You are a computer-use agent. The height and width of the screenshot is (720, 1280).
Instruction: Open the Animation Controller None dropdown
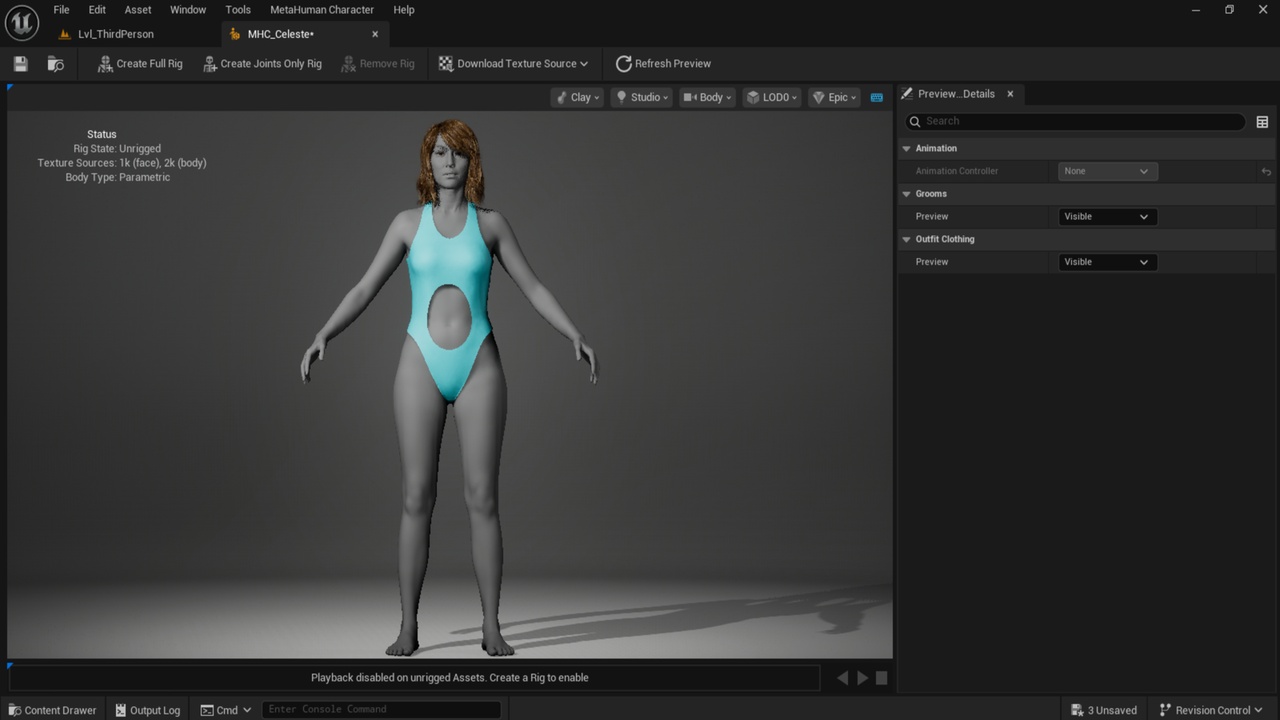pyautogui.click(x=1108, y=171)
